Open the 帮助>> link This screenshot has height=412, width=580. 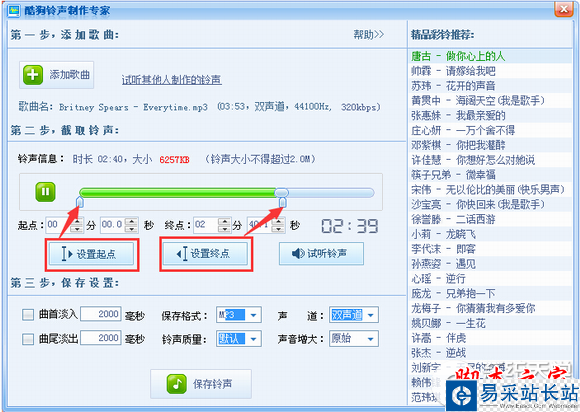[x=368, y=35]
